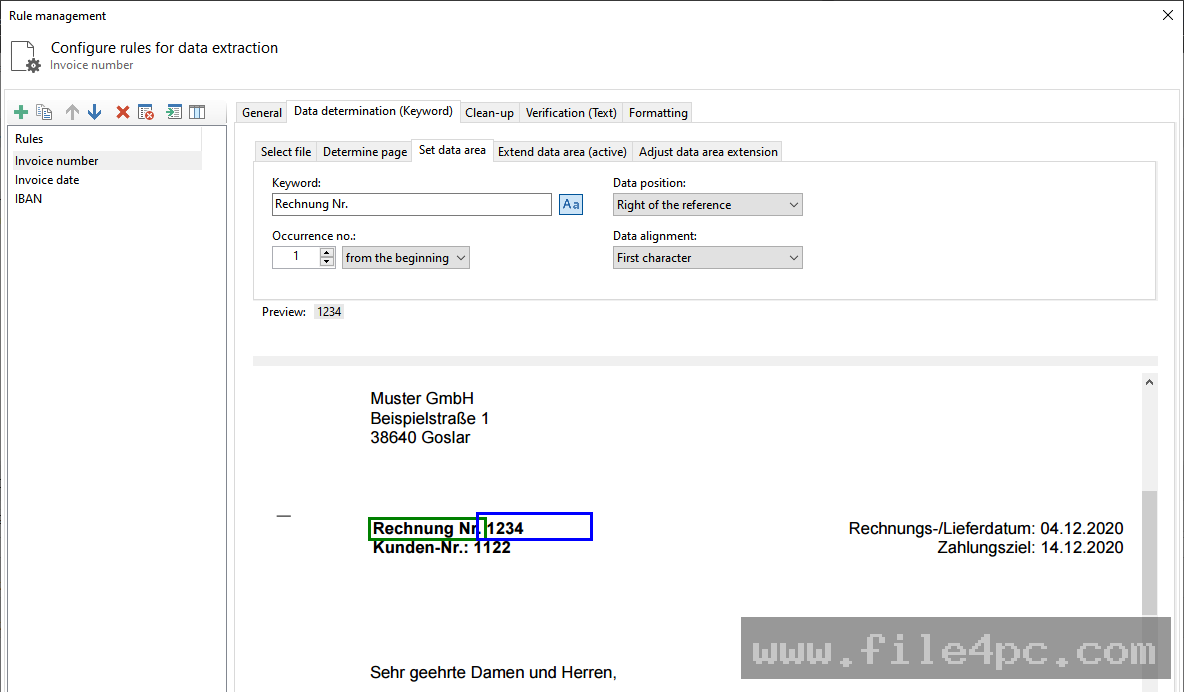
Task: Select the IBAN rule
Action: [x=106, y=199]
